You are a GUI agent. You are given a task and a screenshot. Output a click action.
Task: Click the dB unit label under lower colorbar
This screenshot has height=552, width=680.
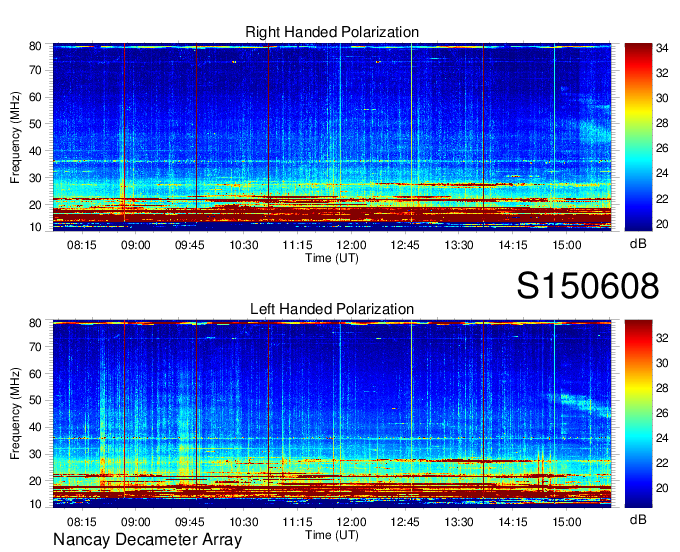[638, 519]
